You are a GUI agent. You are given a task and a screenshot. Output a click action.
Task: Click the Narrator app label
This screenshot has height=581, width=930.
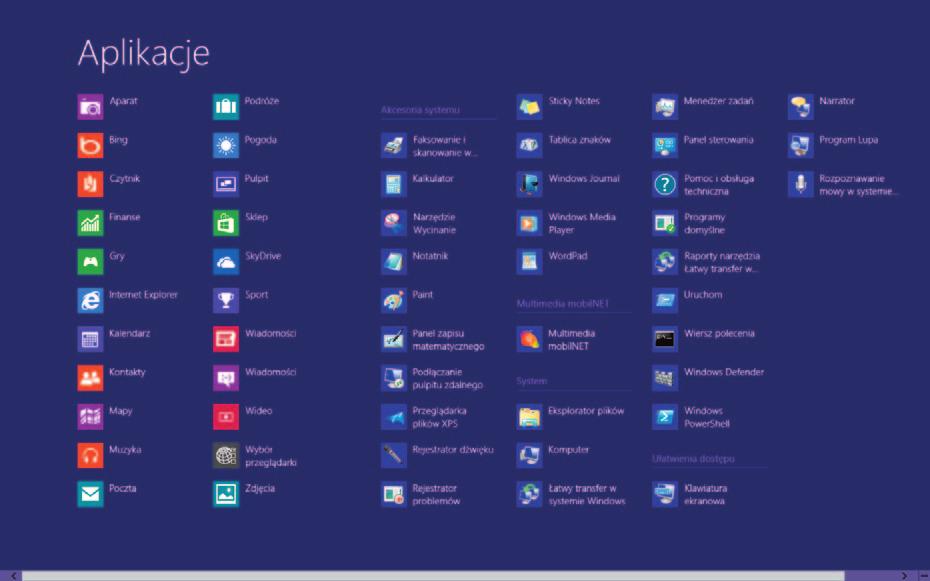pyautogui.click(x=837, y=101)
